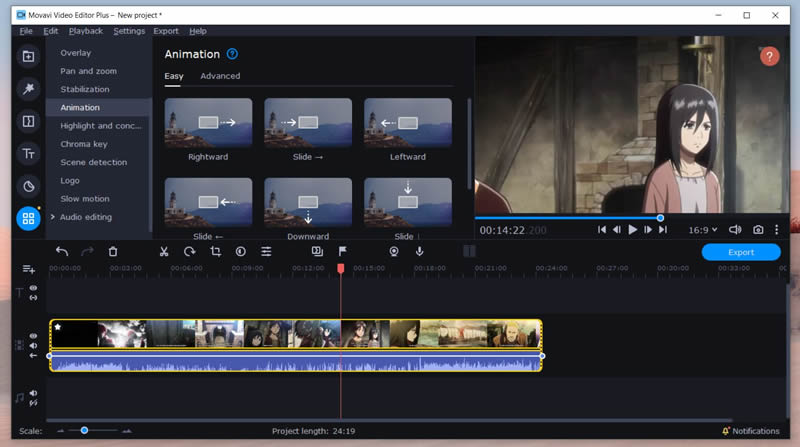Undo the last action
The image size is (800, 447).
62,251
